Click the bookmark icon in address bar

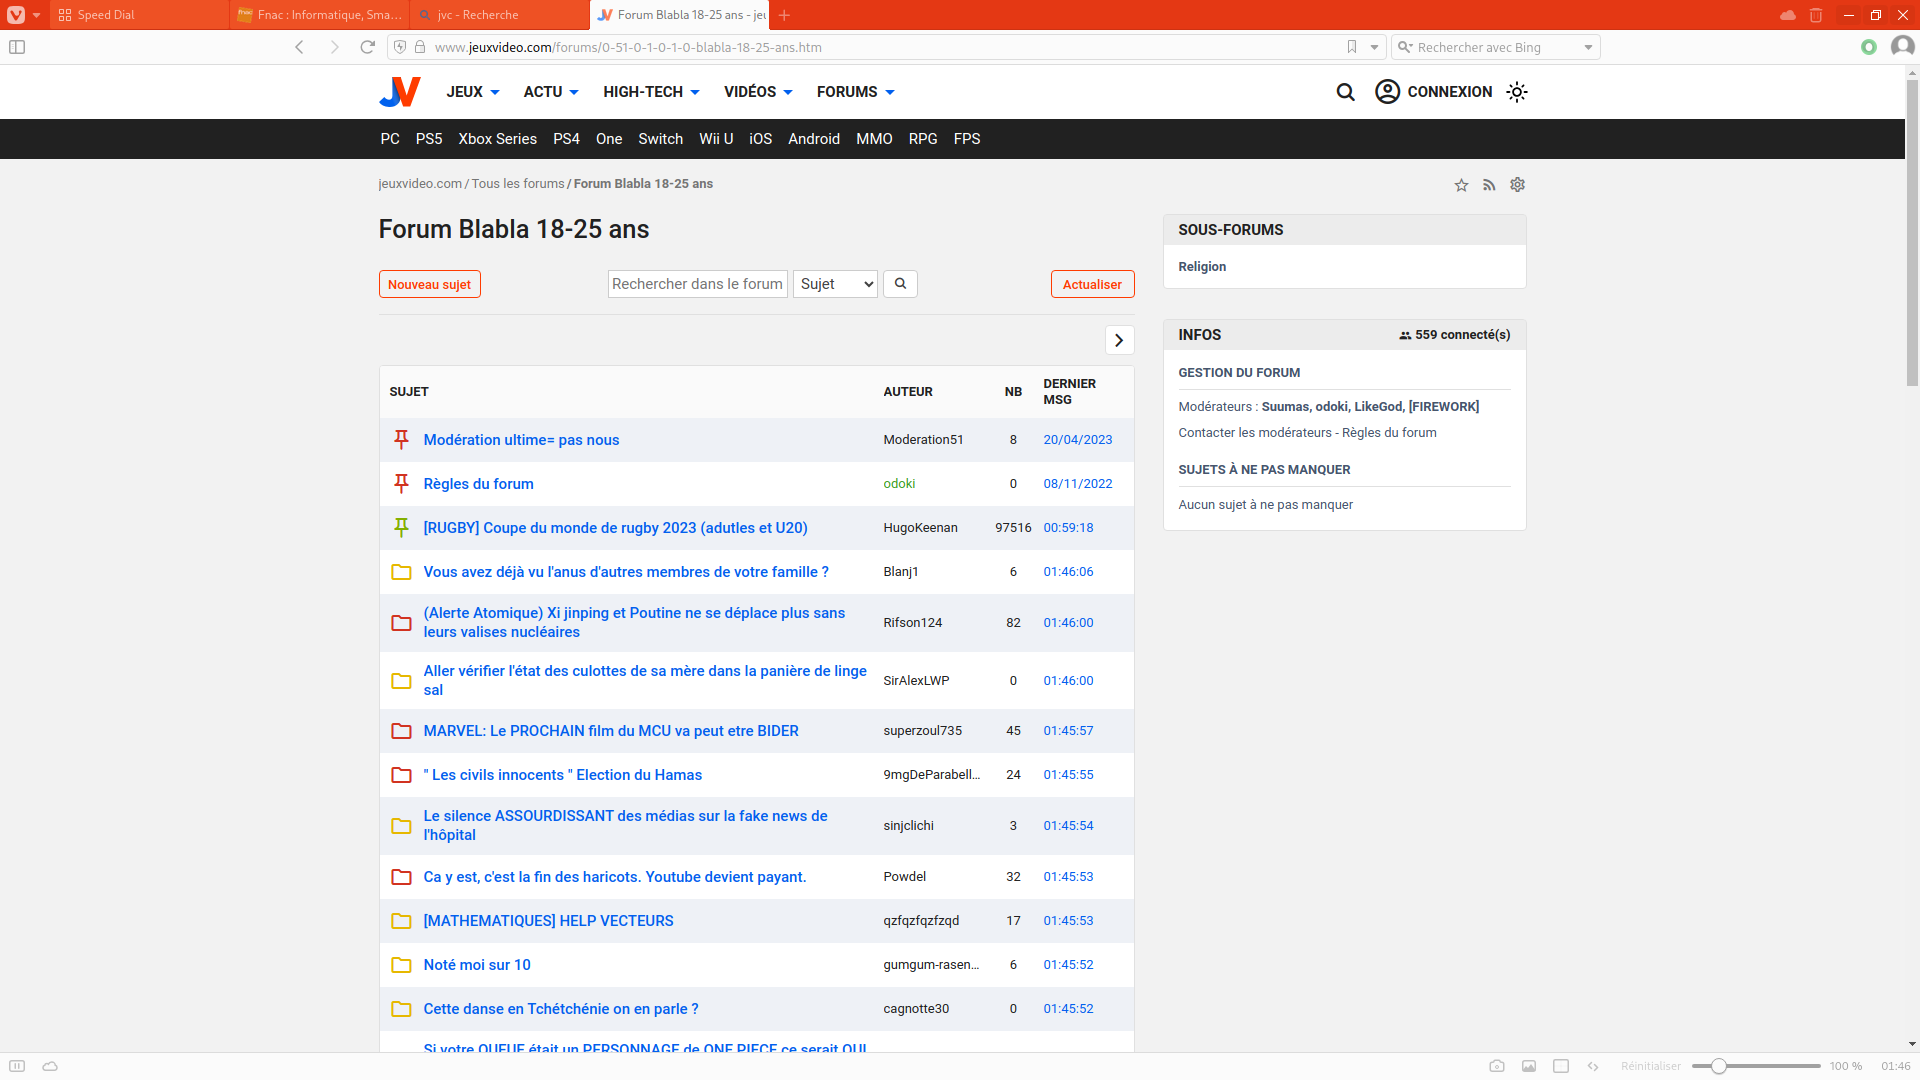[x=1352, y=47]
